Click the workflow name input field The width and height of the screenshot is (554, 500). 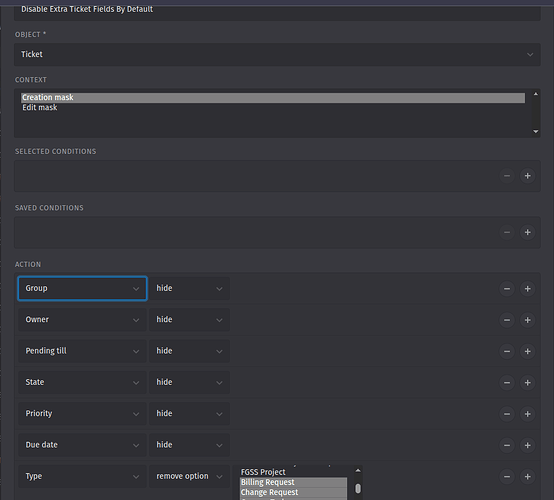coord(277,10)
